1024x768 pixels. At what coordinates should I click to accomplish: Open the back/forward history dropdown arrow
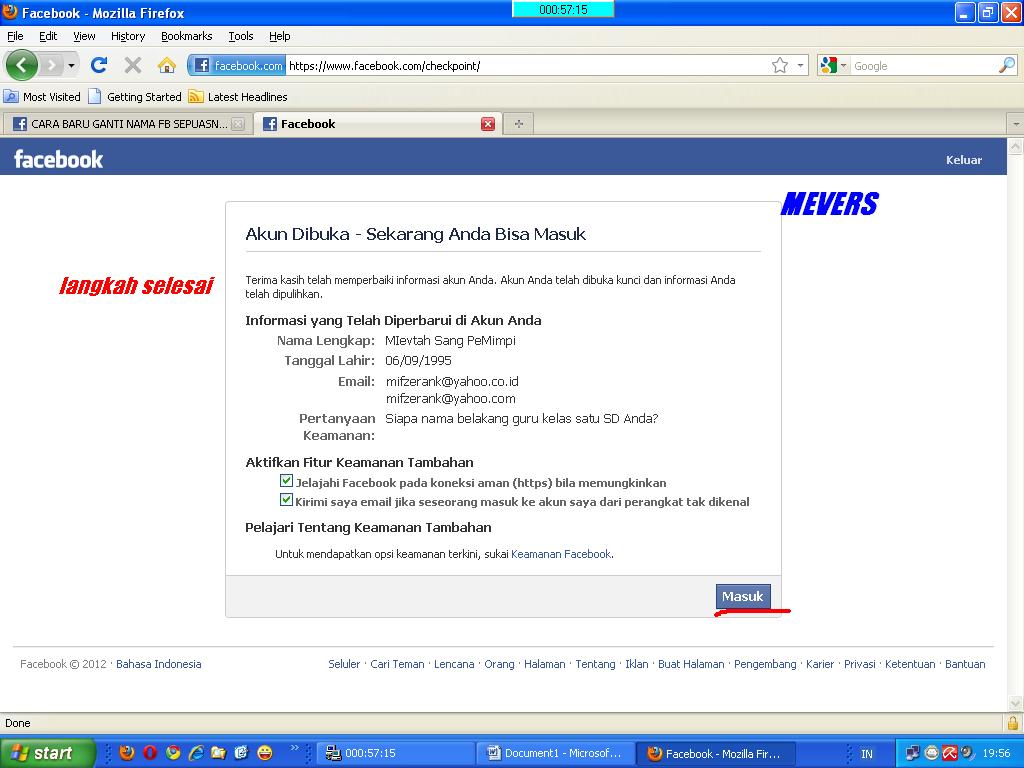tap(71, 65)
